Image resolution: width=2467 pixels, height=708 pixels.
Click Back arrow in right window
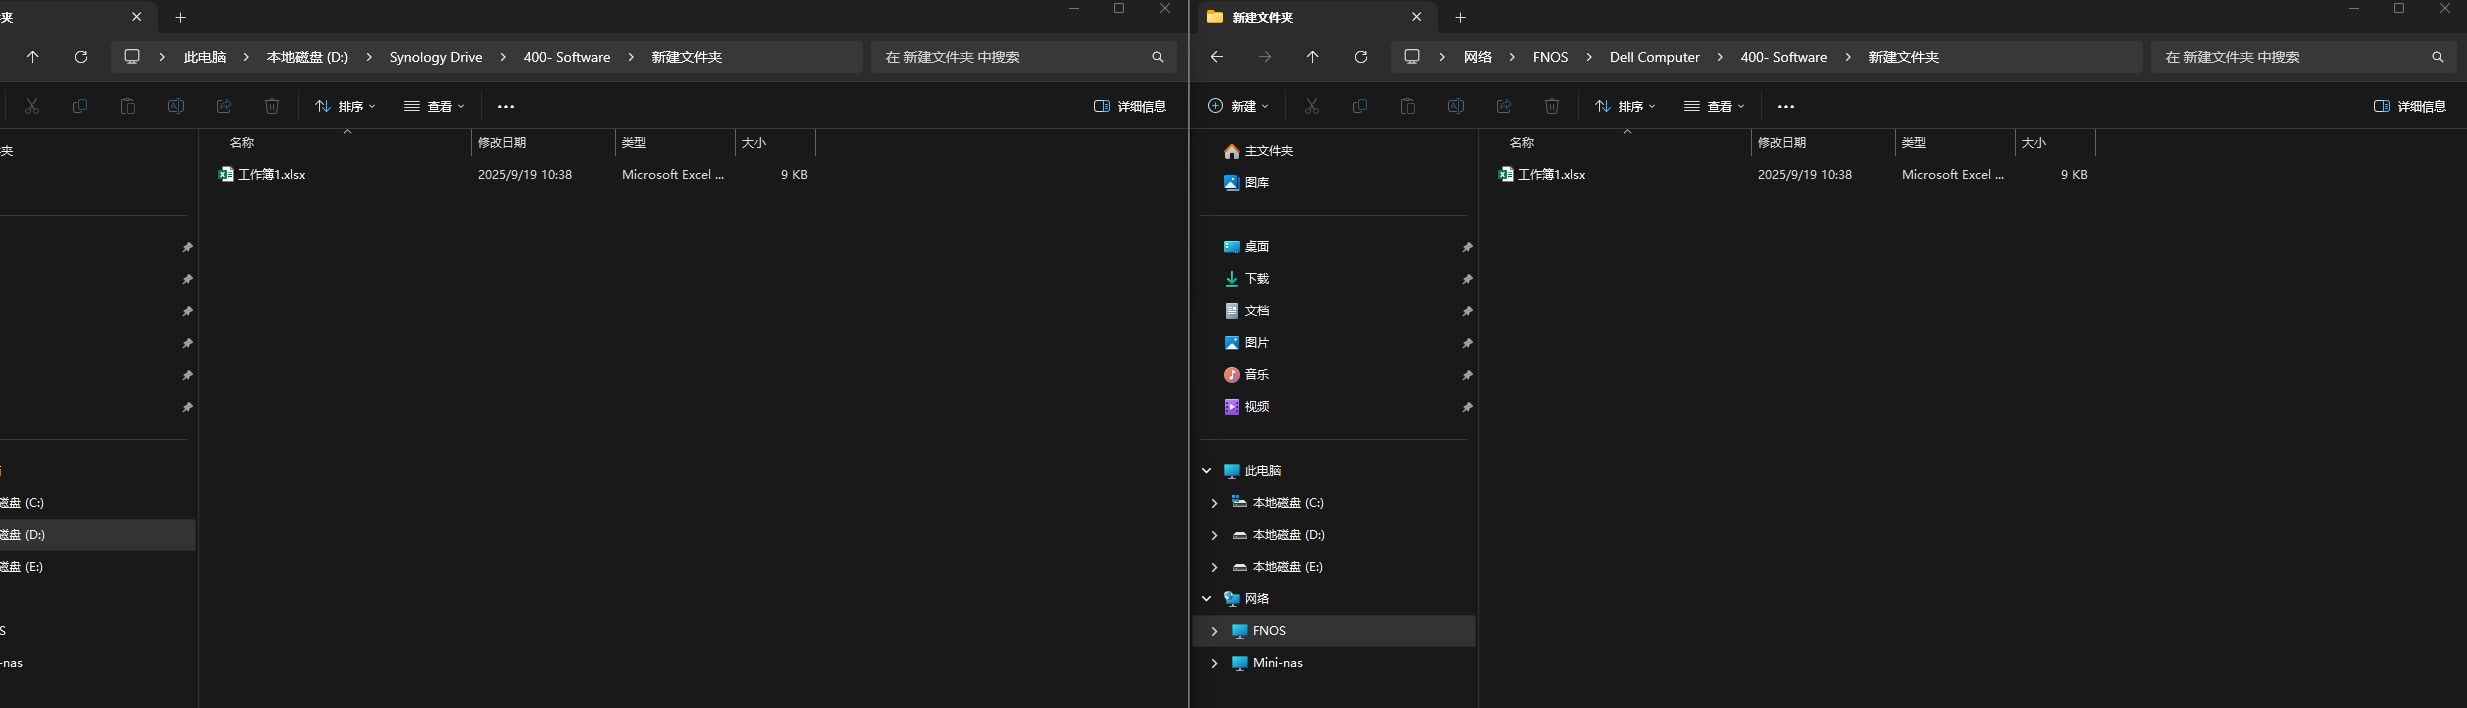click(1217, 57)
